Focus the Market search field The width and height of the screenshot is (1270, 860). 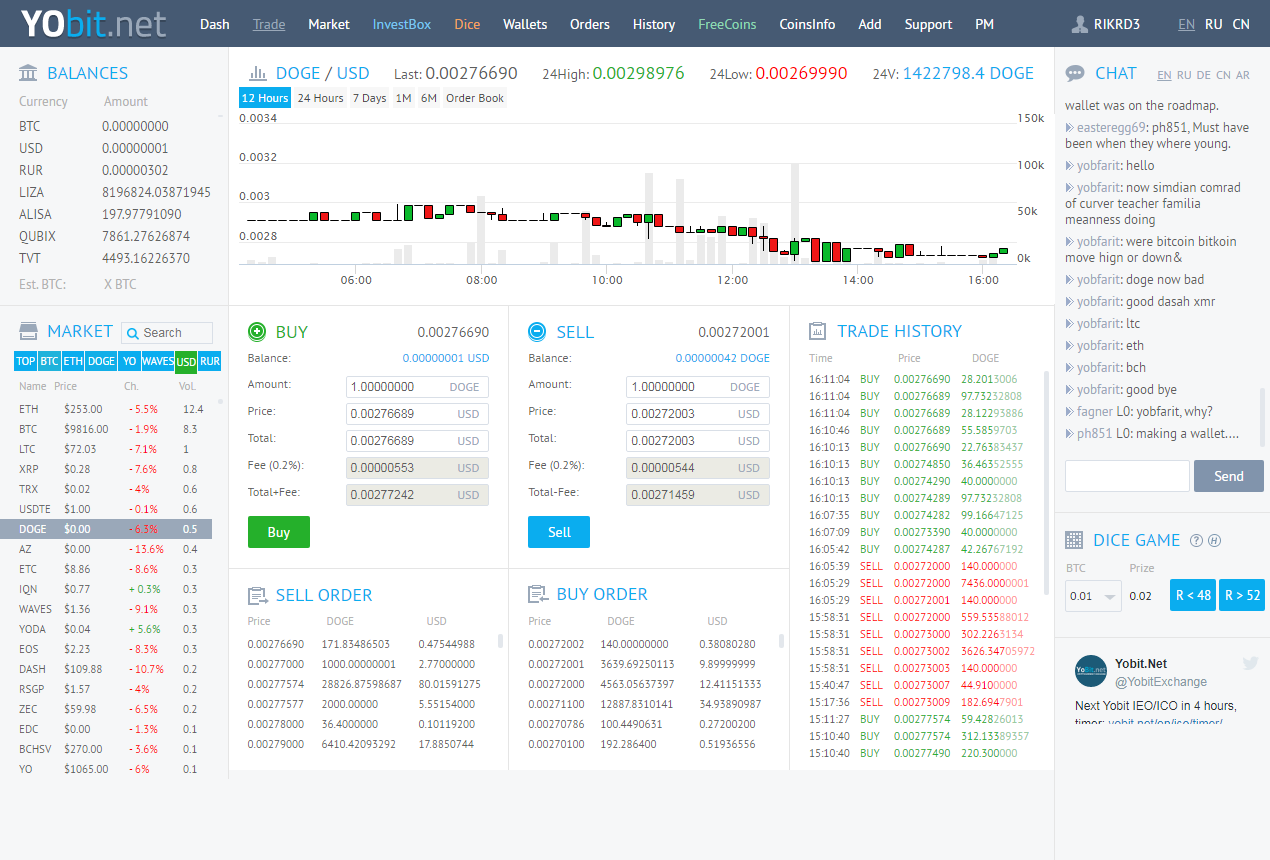(167, 333)
